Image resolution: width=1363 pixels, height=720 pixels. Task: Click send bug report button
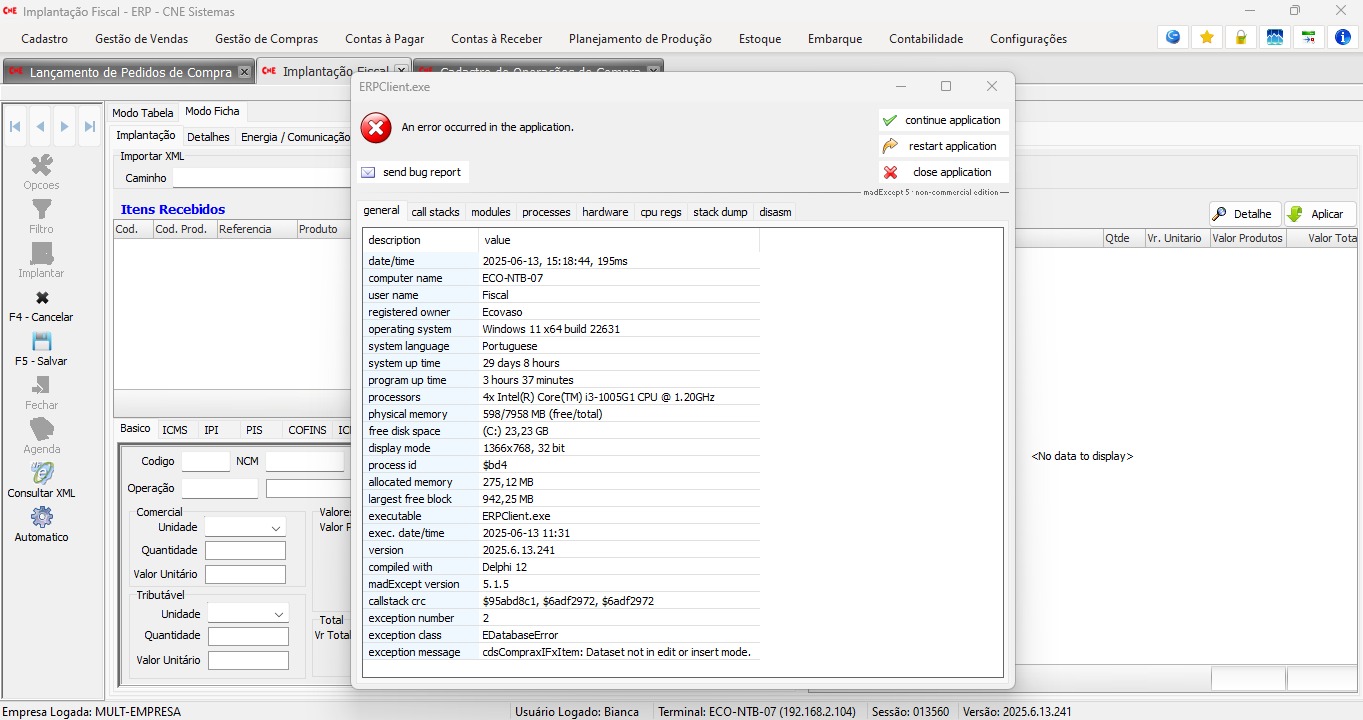pos(412,172)
